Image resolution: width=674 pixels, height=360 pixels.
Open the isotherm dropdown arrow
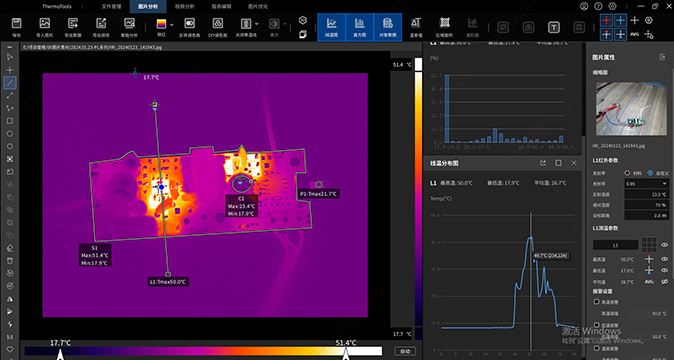click(x=257, y=24)
